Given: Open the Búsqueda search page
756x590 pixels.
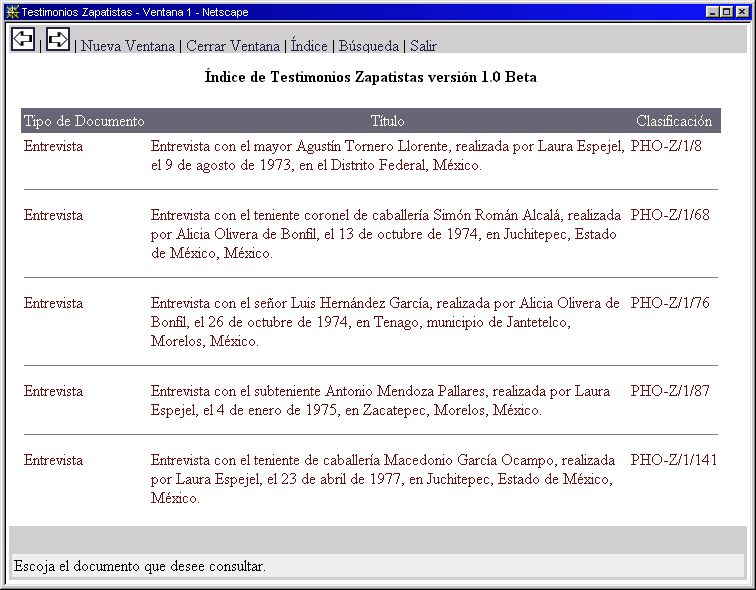Looking at the screenshot, I should 369,46.
